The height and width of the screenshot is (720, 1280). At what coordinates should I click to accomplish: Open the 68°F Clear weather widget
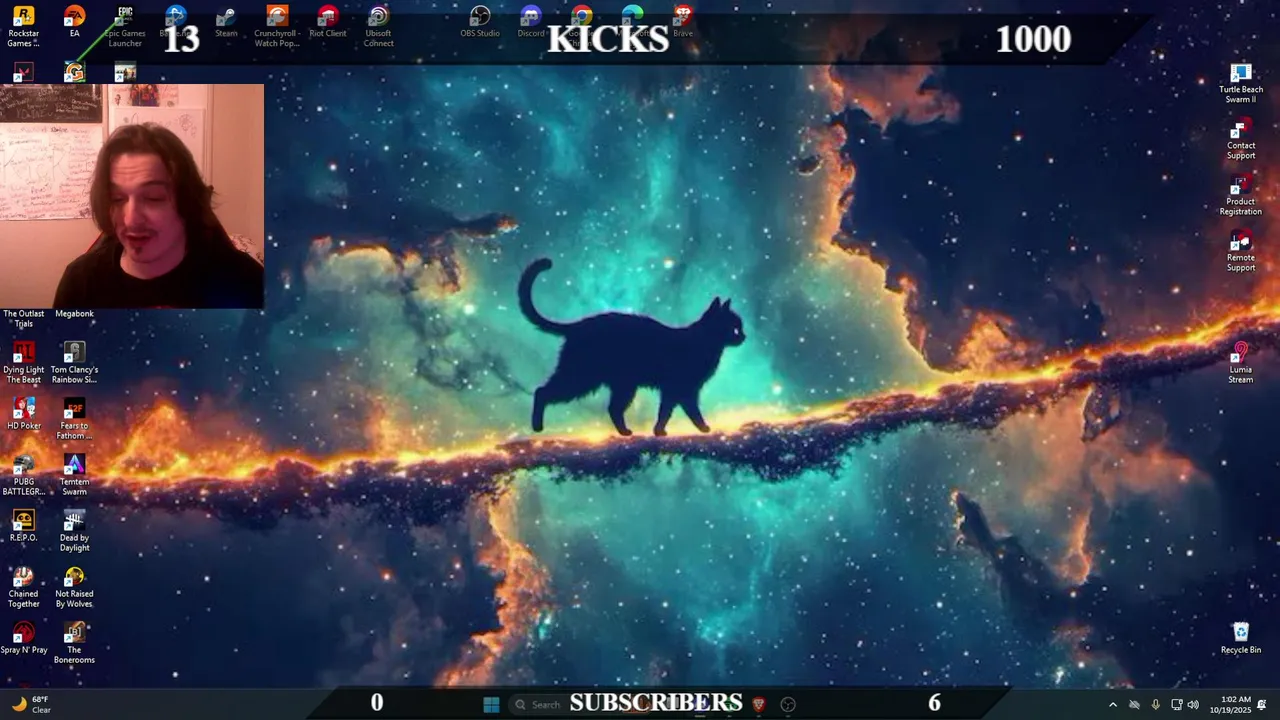point(30,704)
